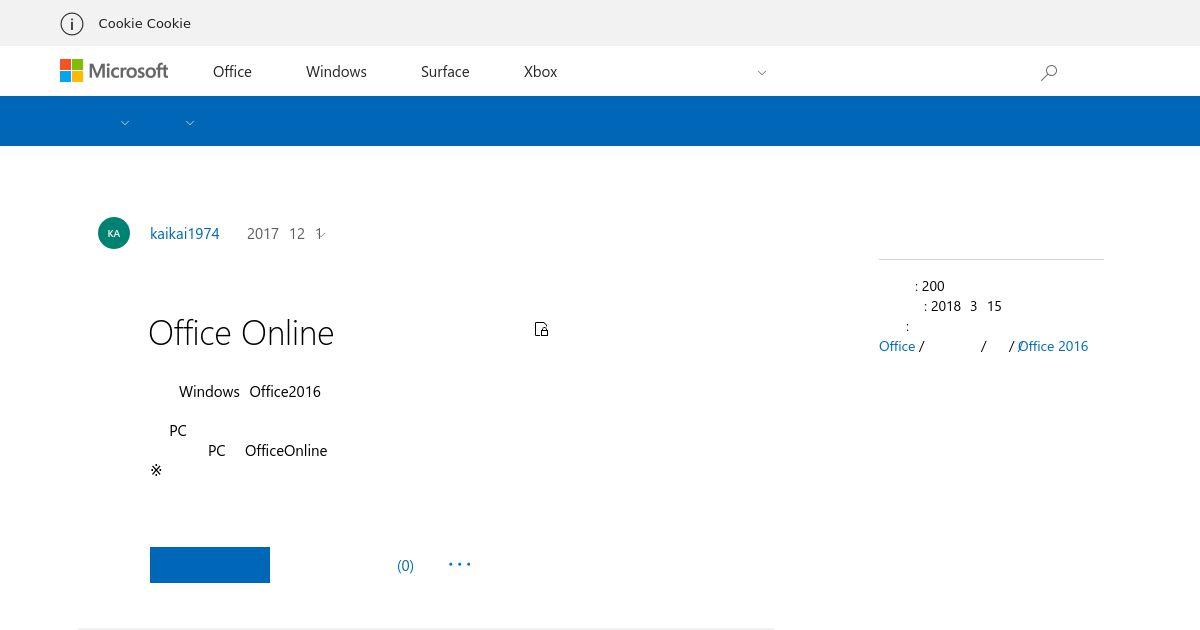This screenshot has width=1200, height=630.
Task: Open the Windows navigation menu item
Action: tap(336, 72)
